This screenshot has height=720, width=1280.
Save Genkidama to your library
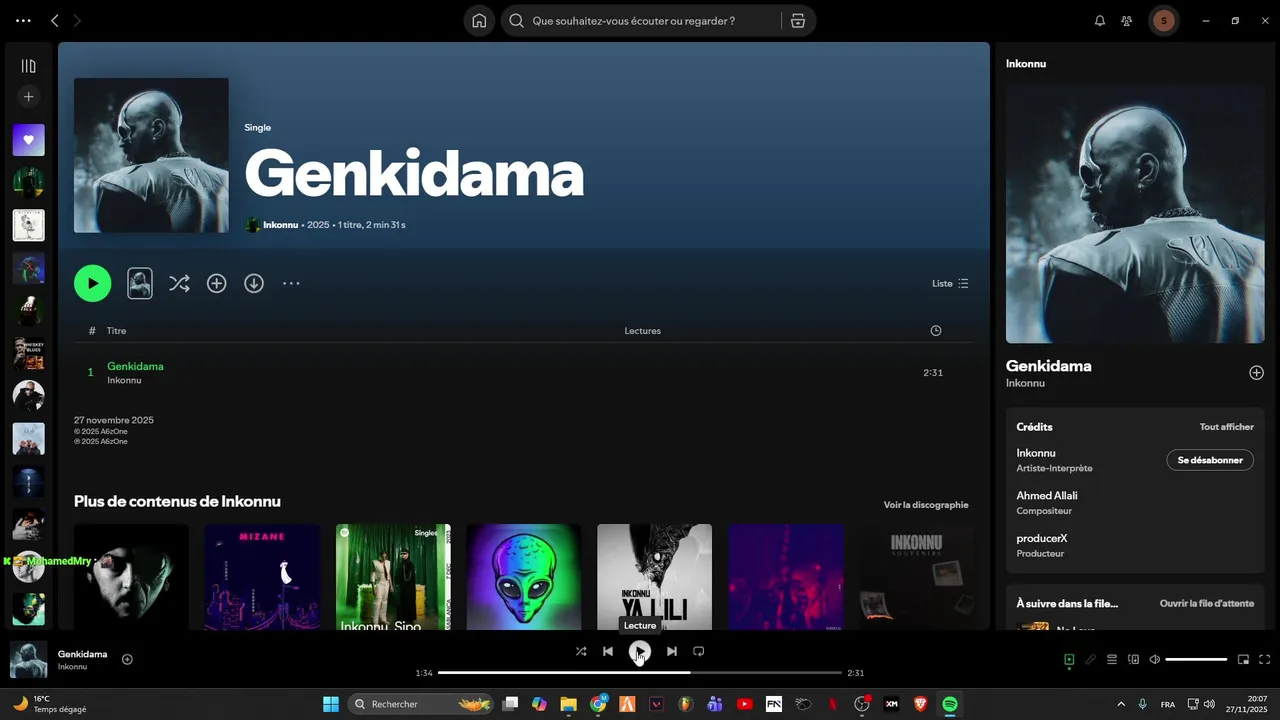[216, 283]
